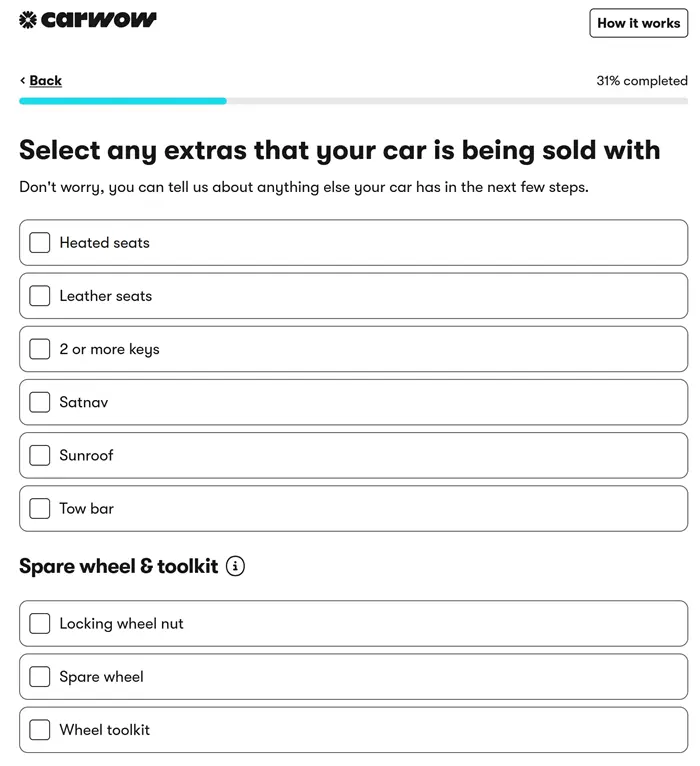Tick the Locking wheel nut checkbox
This screenshot has width=700, height=766.
pos(40,623)
